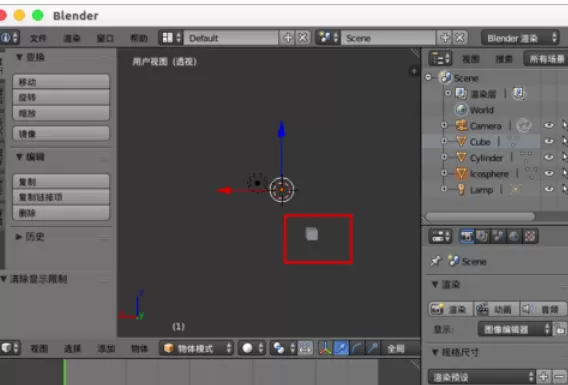Collapse the 变换 panel
Image resolution: width=568 pixels, height=385 pixels.
(x=19, y=57)
